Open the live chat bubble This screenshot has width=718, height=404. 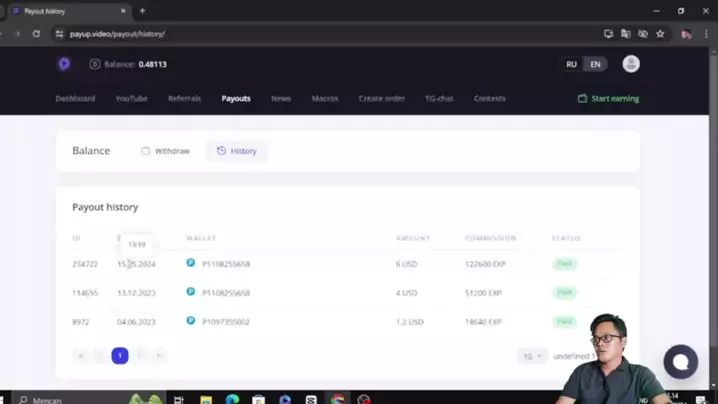click(x=680, y=361)
